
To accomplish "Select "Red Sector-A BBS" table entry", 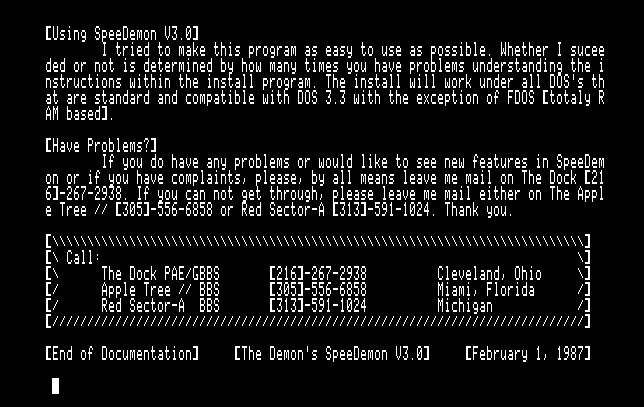I will 160,306.
